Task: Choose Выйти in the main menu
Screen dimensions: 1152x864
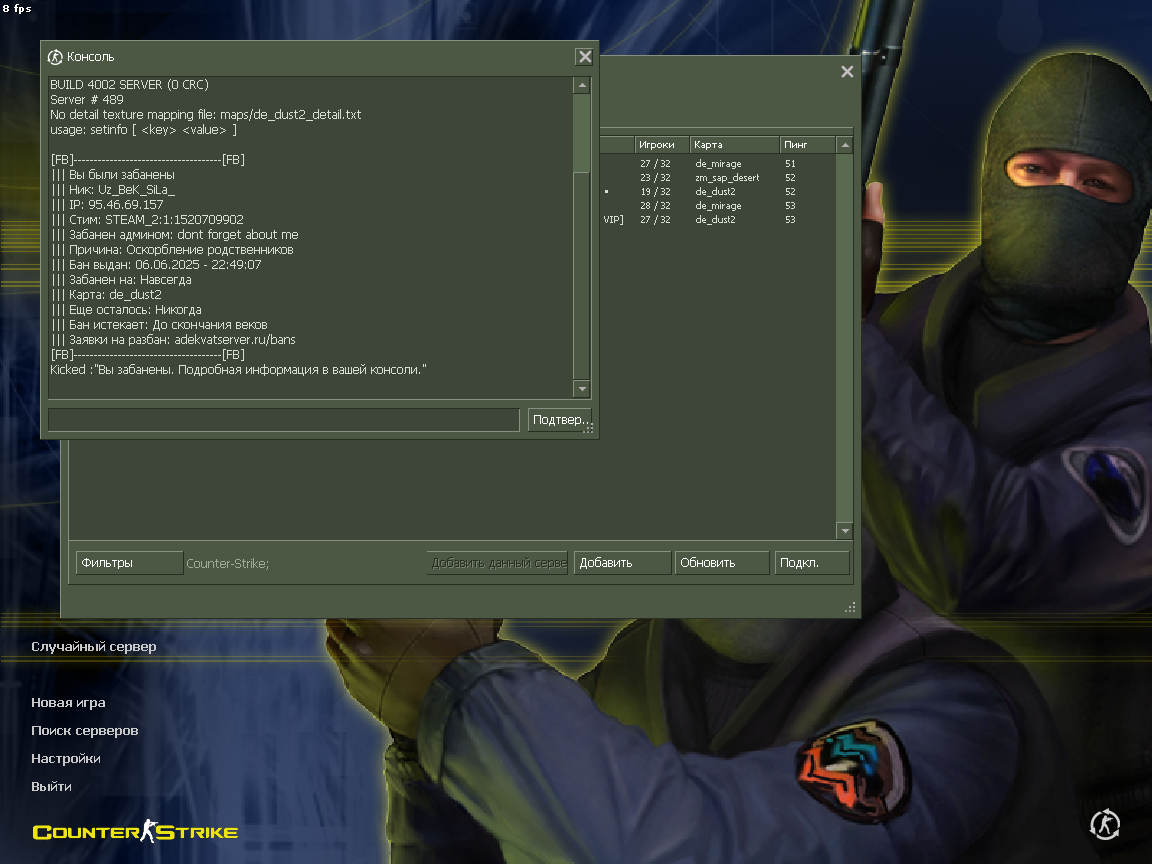Action: coord(51,786)
